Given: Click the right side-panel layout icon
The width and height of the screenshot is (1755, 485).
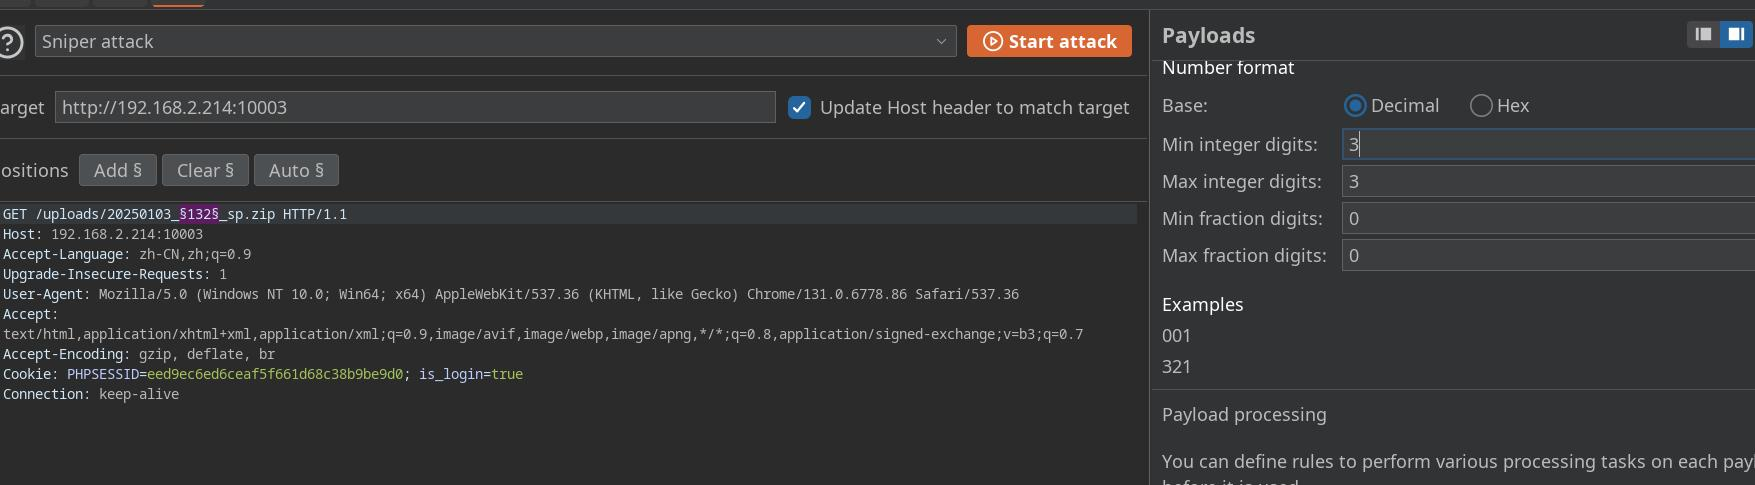Looking at the screenshot, I should [1736, 34].
